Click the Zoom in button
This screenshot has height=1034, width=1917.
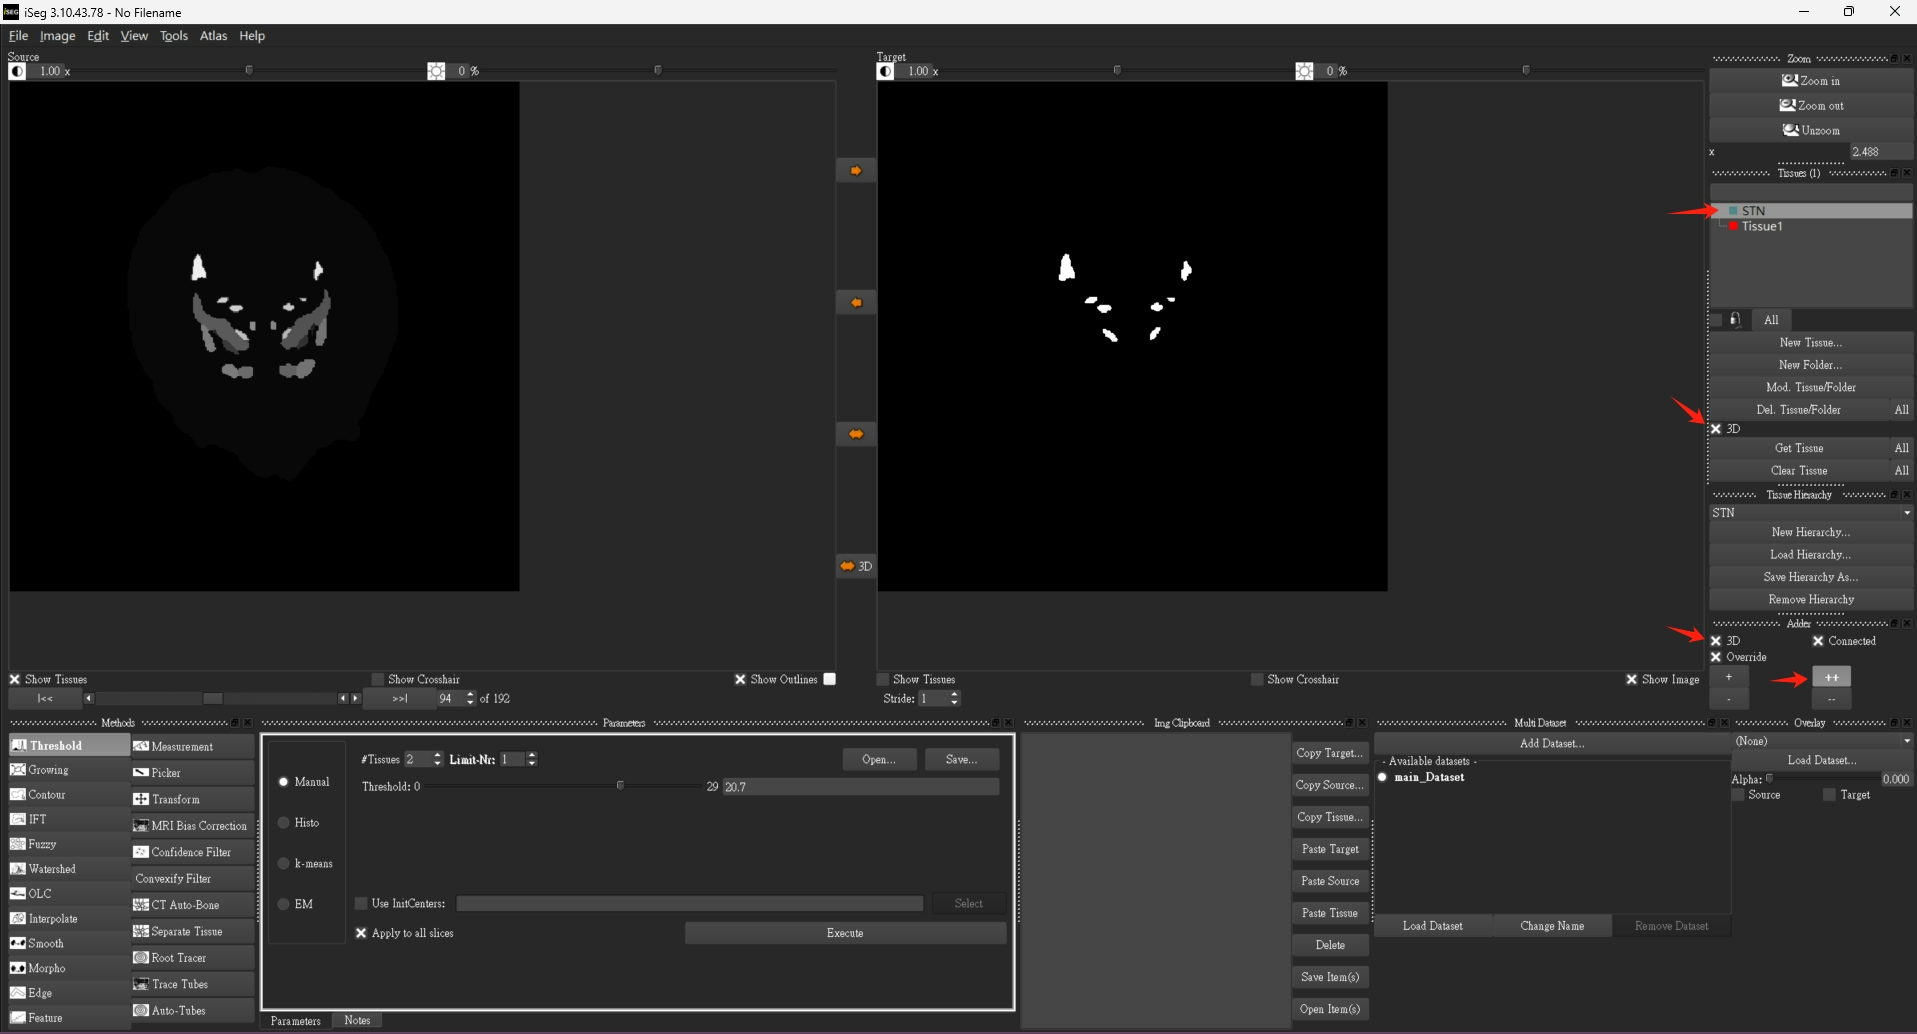pyautogui.click(x=1810, y=81)
